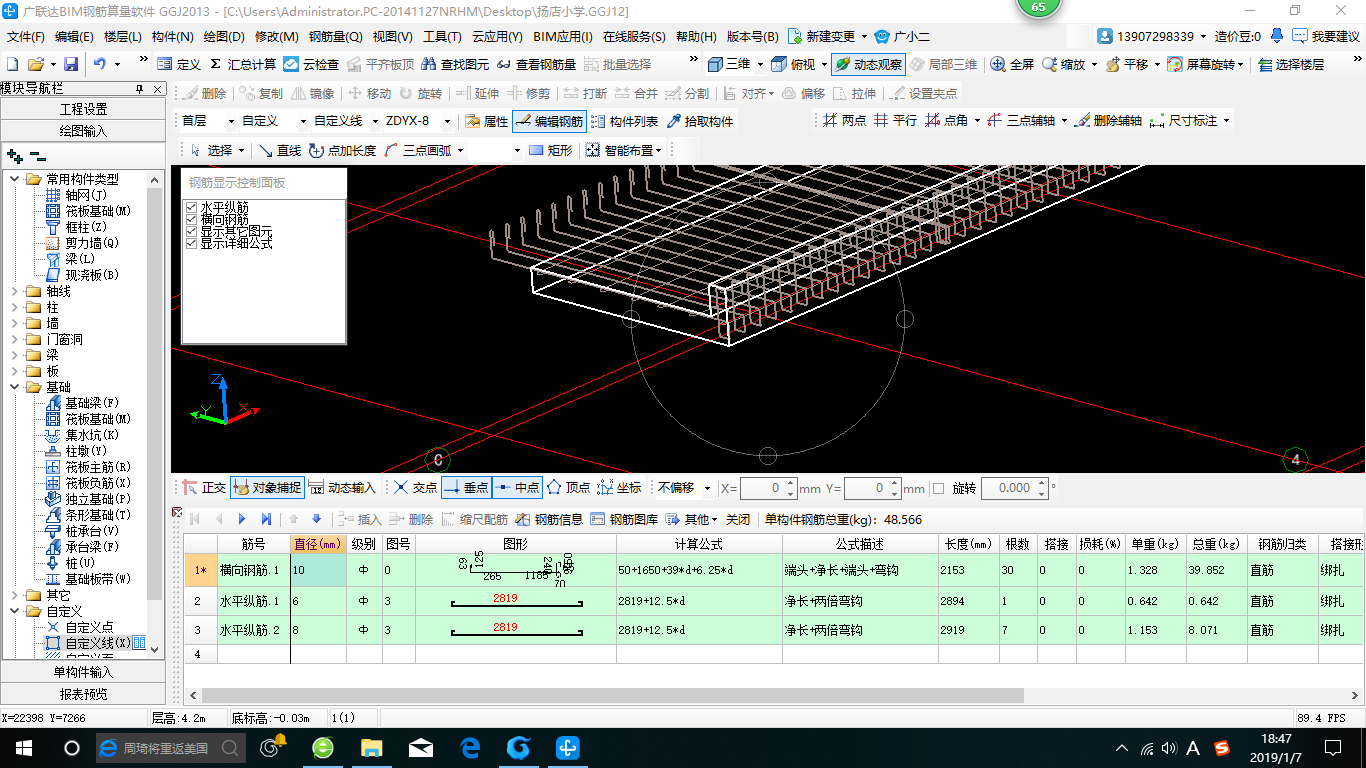The width and height of the screenshot is (1366, 768).
Task: Click the 工程设置 panel button
Action: (83, 109)
